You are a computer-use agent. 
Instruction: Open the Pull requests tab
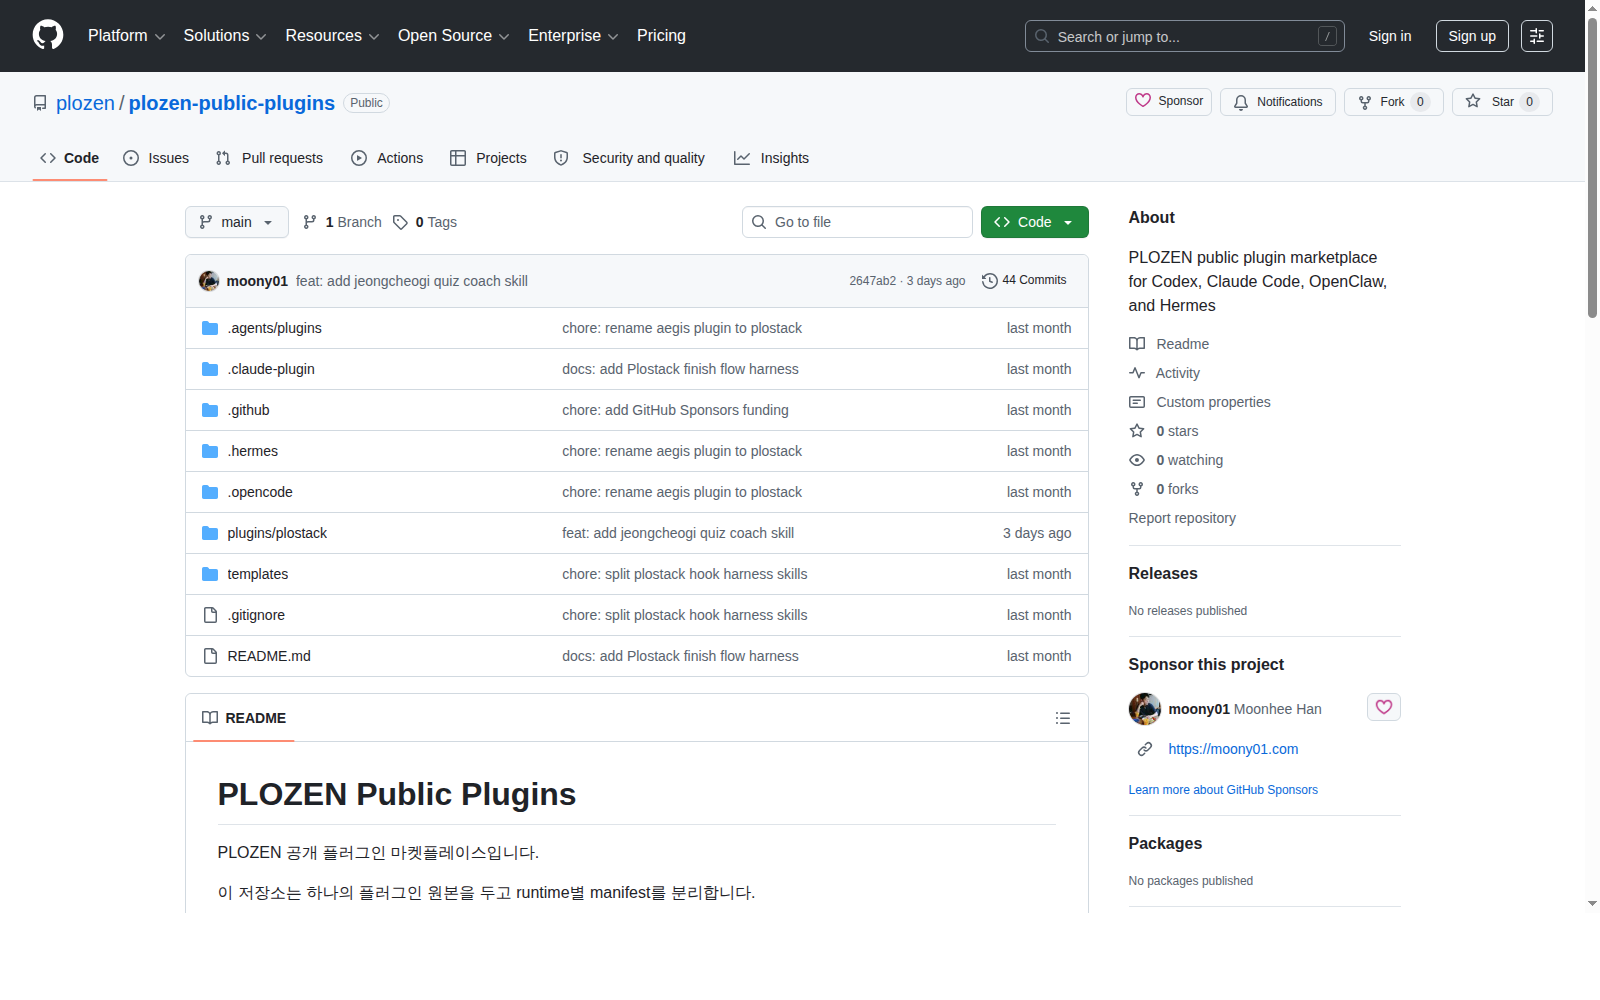269,158
